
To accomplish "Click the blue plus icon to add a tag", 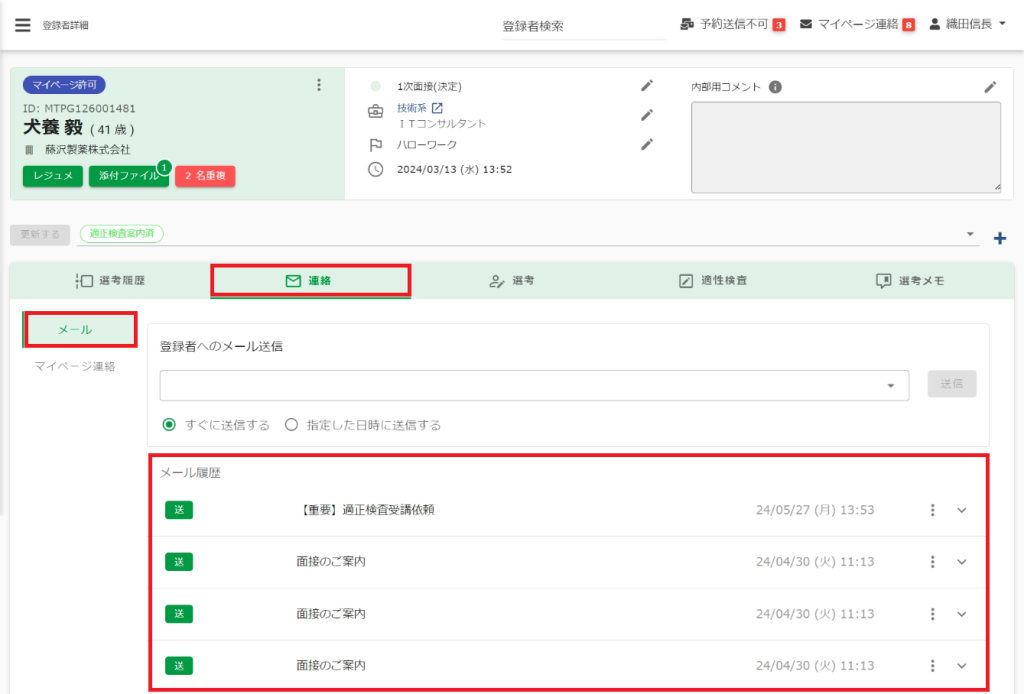I will [x=999, y=238].
